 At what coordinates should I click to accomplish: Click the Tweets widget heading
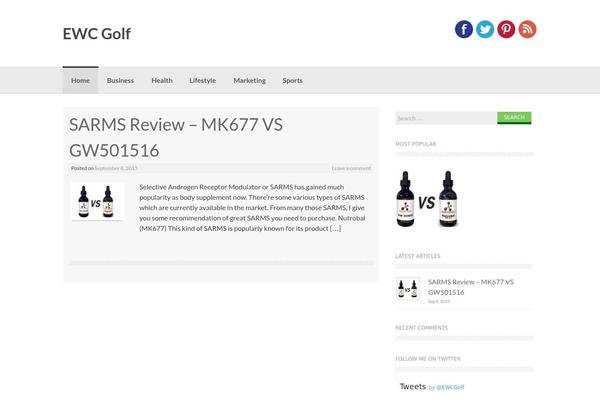point(412,387)
